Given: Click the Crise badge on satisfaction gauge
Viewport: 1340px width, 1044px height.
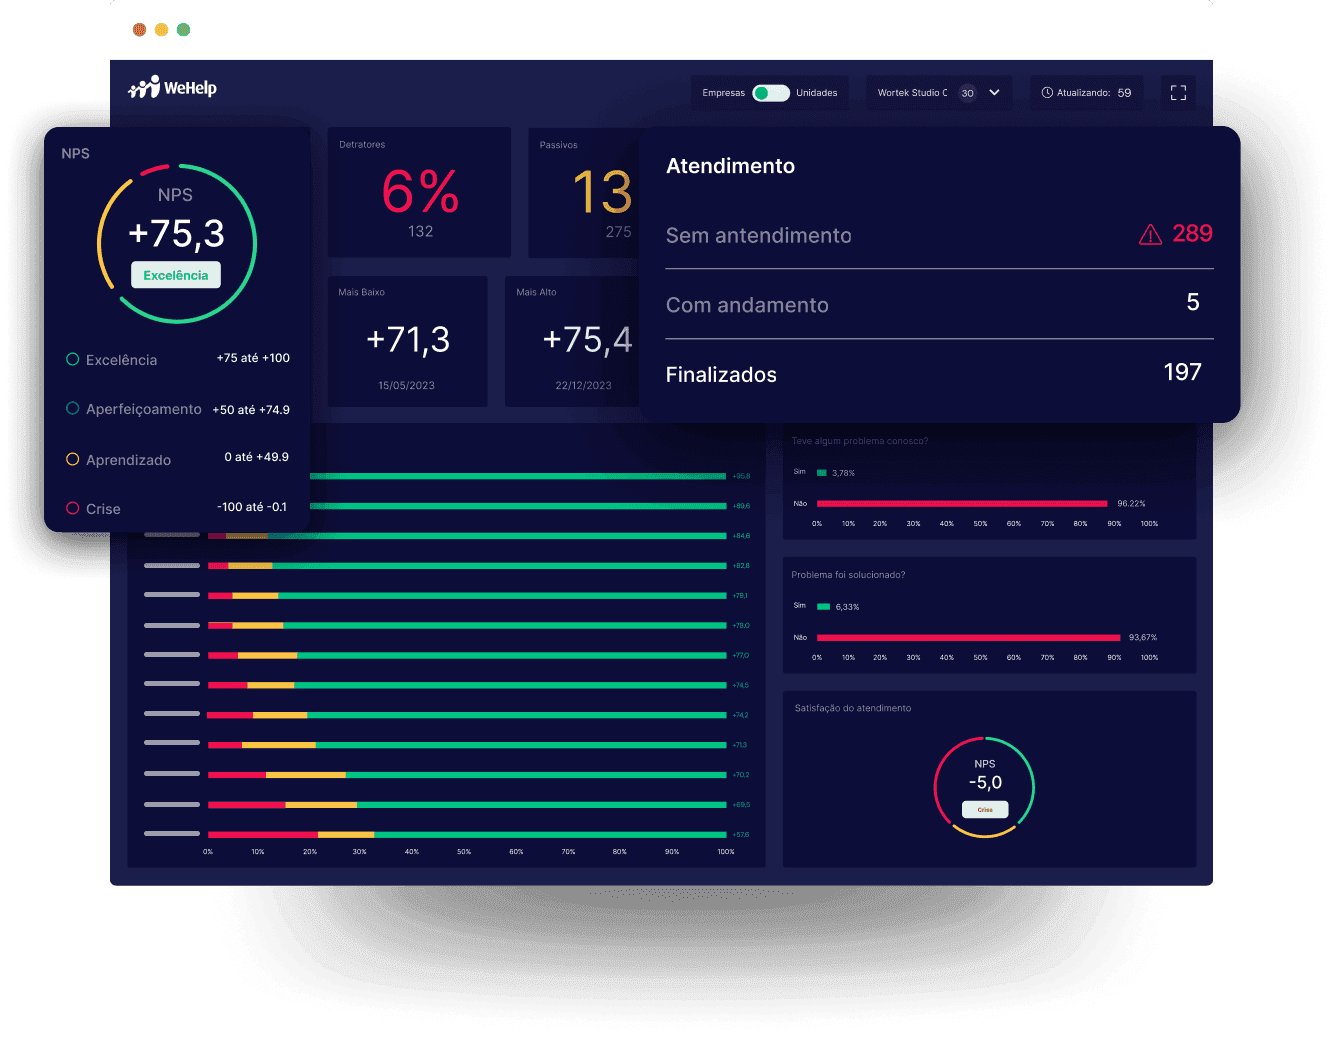Looking at the screenshot, I should coord(985,809).
